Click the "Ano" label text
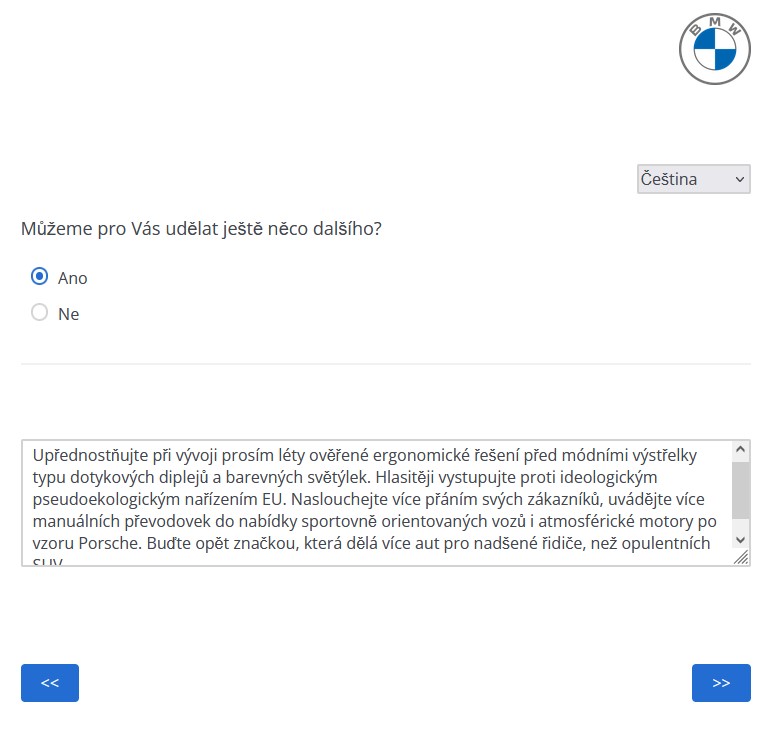 coord(73,278)
